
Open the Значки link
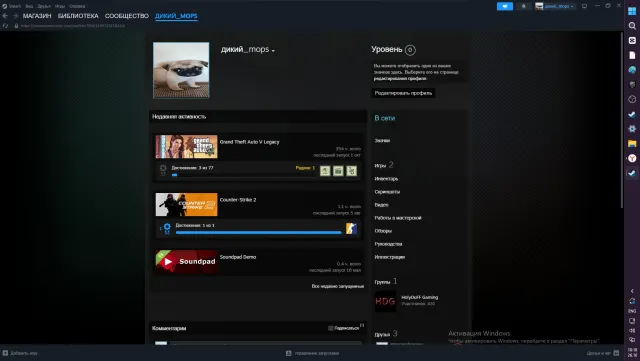tap(382, 140)
